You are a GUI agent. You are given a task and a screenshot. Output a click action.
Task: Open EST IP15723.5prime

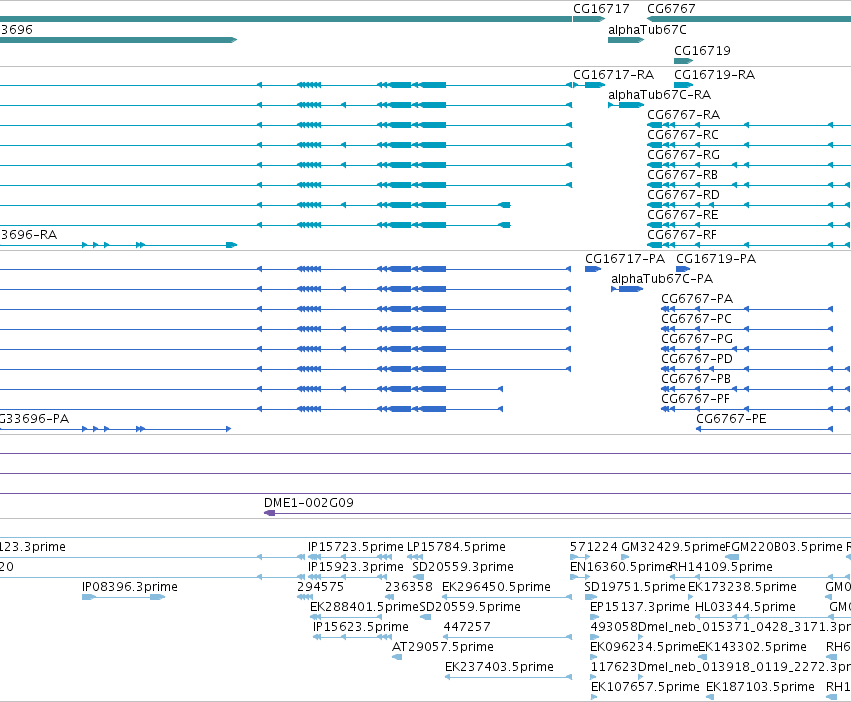click(x=355, y=547)
